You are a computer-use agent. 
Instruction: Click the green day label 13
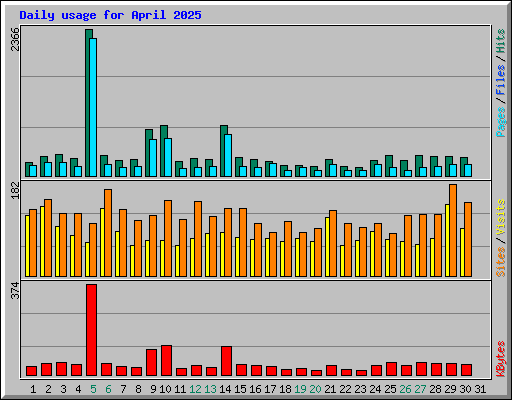pyautogui.click(x=210, y=389)
